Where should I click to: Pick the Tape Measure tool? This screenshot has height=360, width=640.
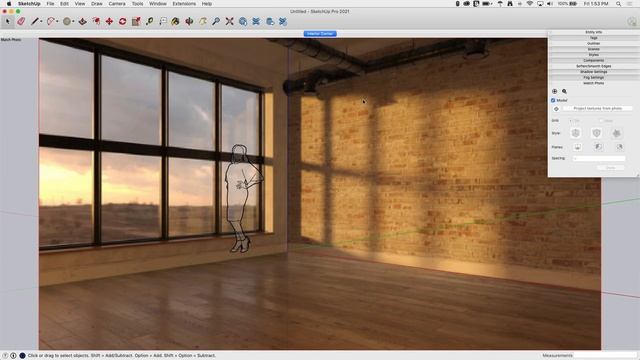pos(149,21)
